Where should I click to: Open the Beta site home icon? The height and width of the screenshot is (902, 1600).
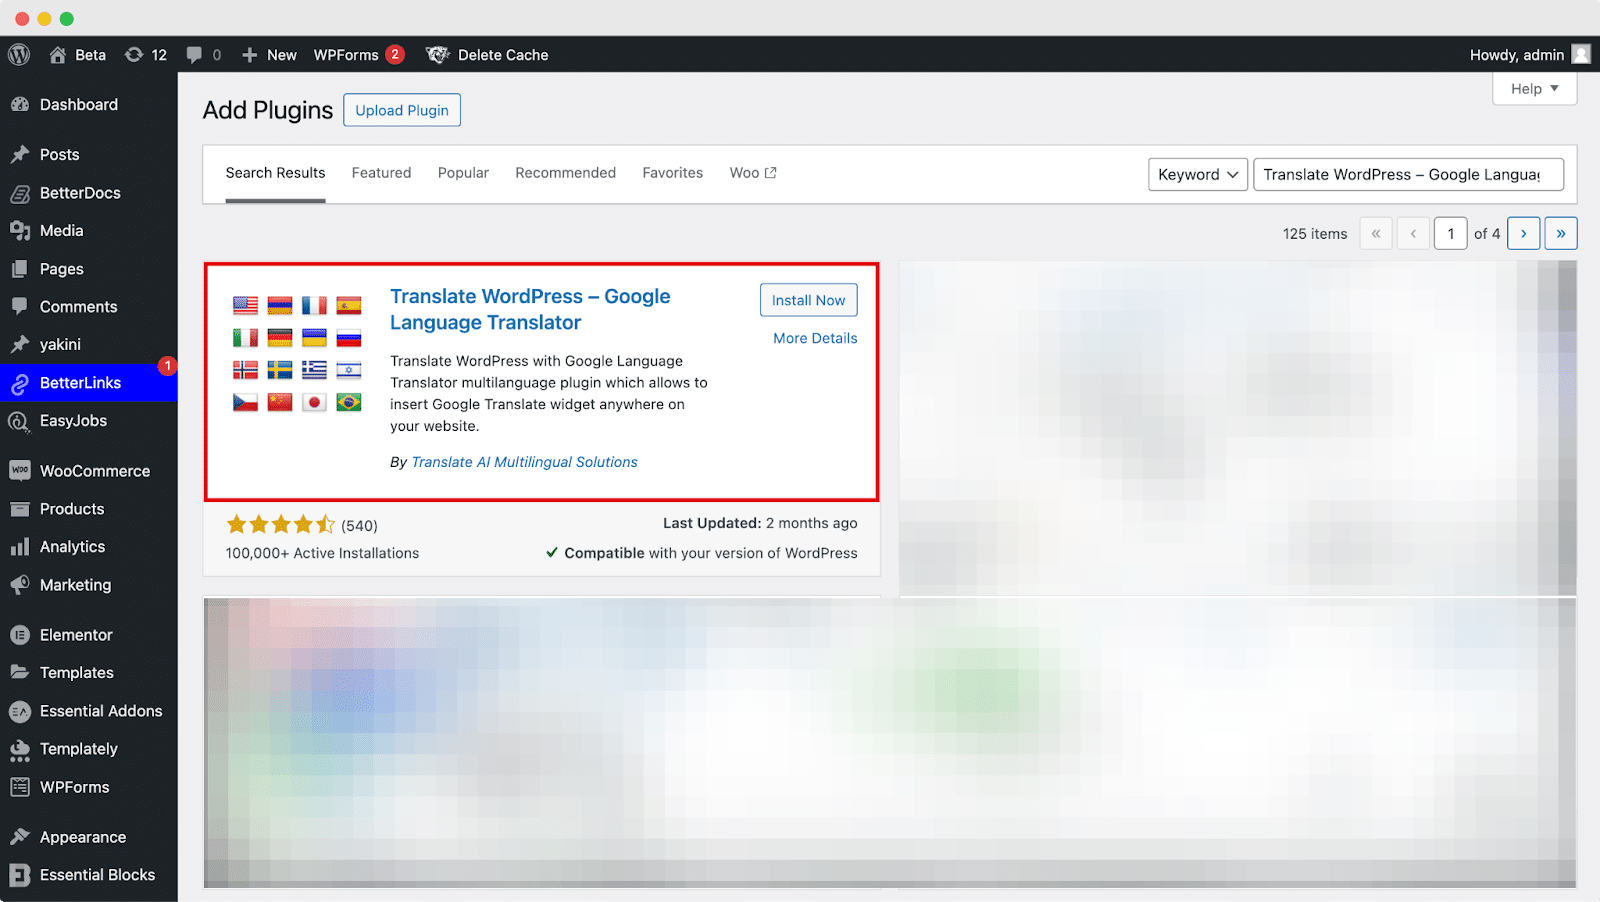[x=58, y=55]
